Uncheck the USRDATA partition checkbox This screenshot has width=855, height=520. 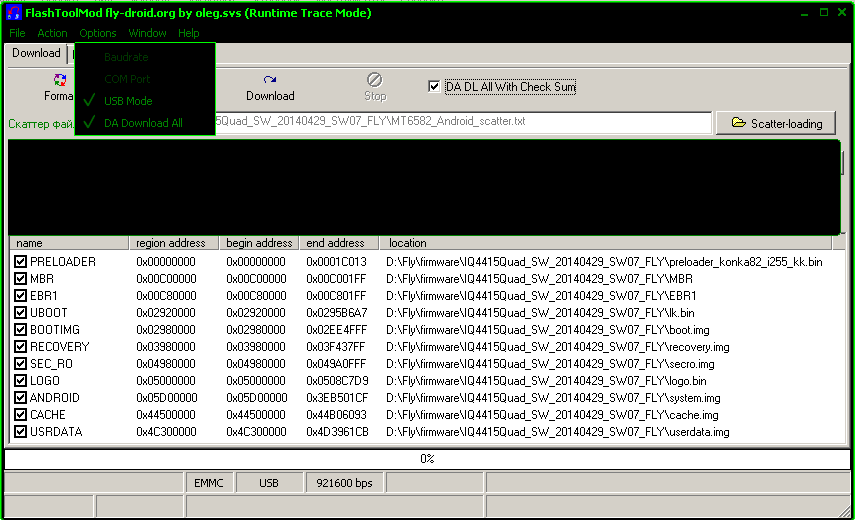point(20,431)
